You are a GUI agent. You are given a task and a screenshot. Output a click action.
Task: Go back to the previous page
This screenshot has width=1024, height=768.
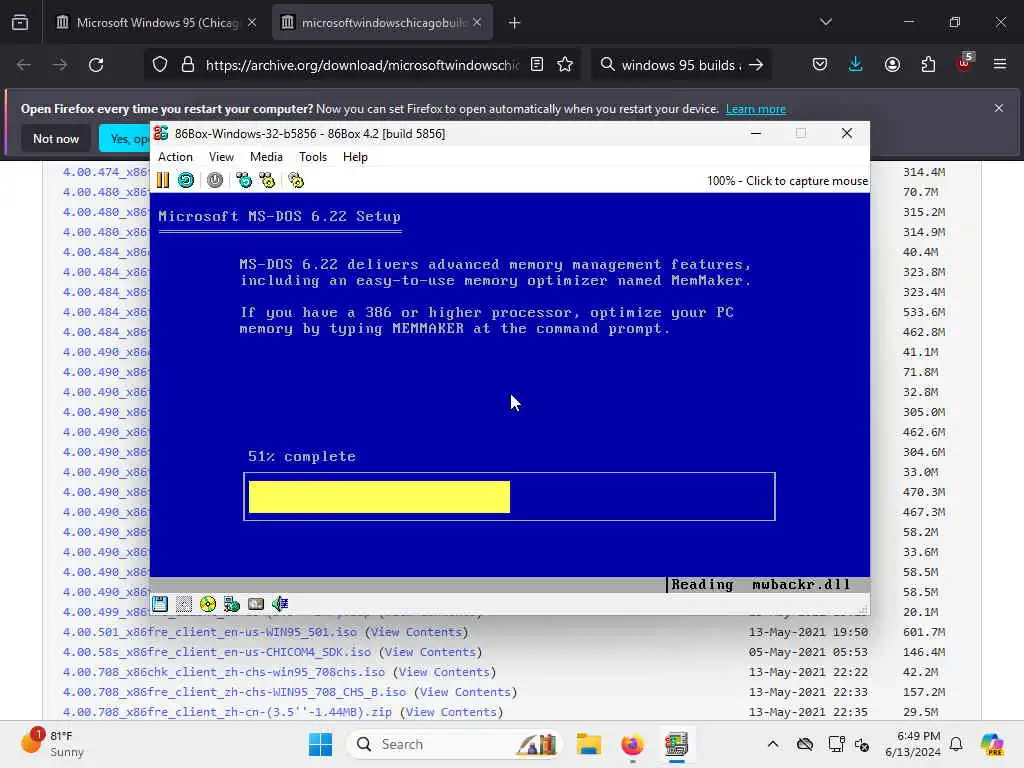(24, 65)
